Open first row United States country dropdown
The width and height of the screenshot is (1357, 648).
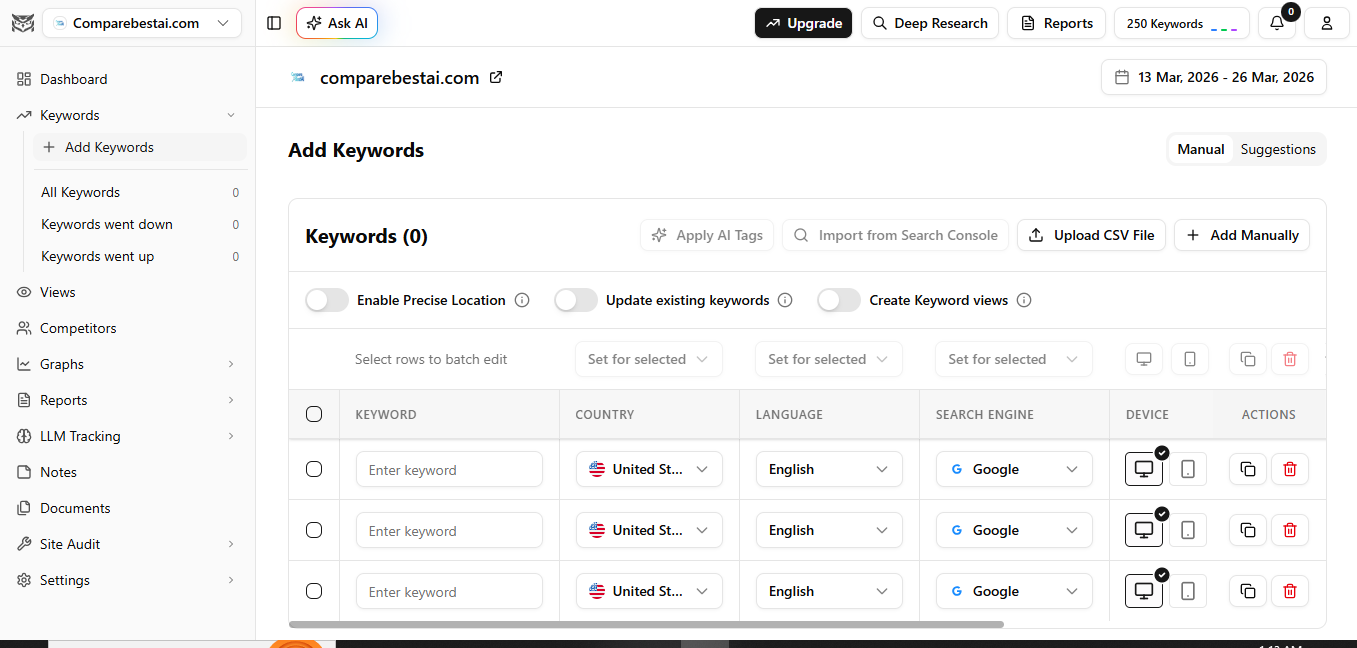click(649, 469)
